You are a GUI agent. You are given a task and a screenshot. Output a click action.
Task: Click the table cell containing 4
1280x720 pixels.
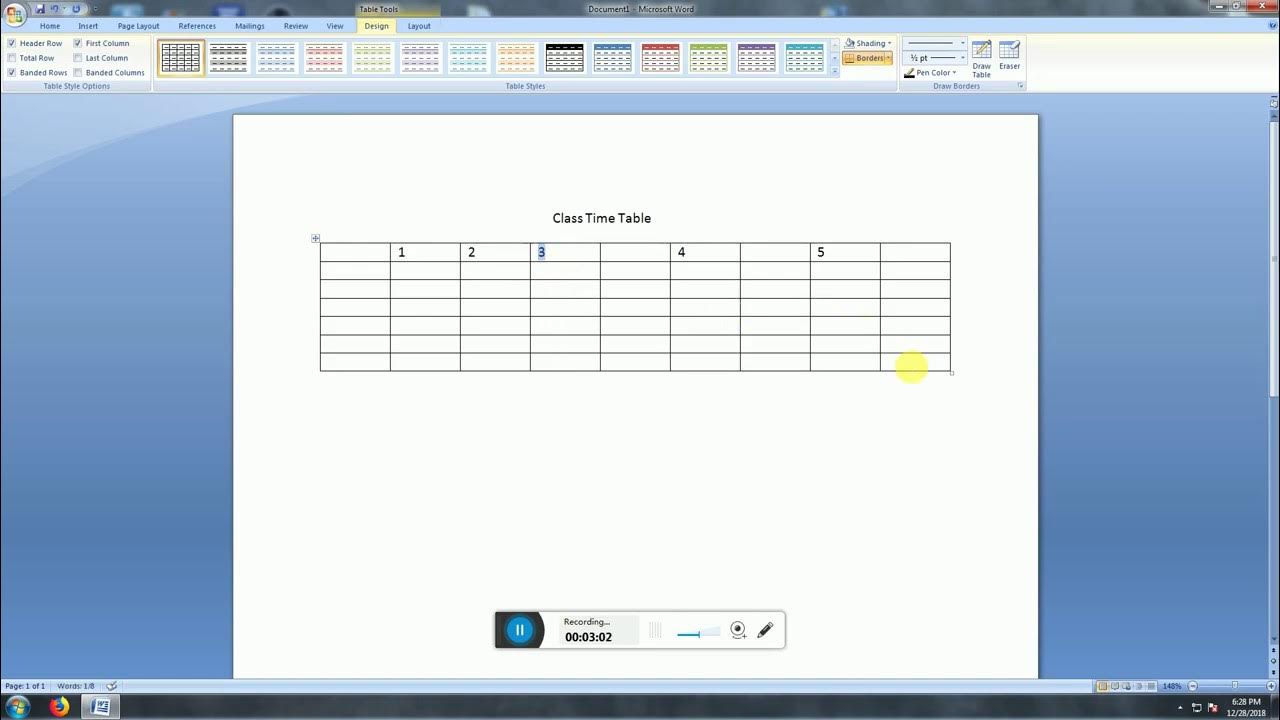[x=705, y=252]
